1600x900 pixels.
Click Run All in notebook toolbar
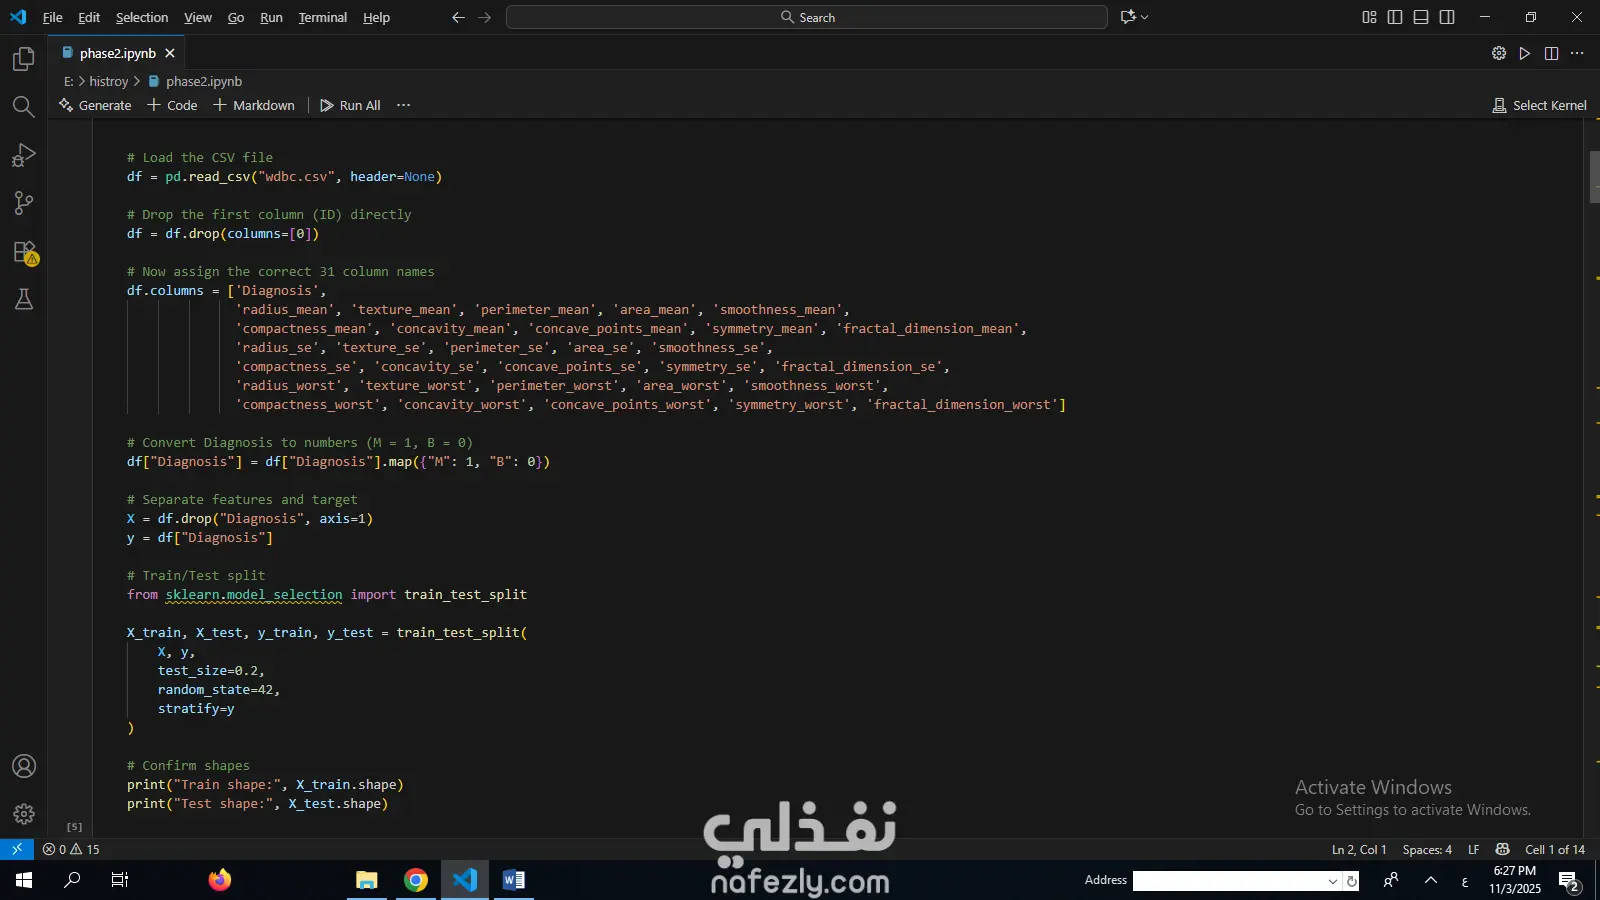[350, 105]
